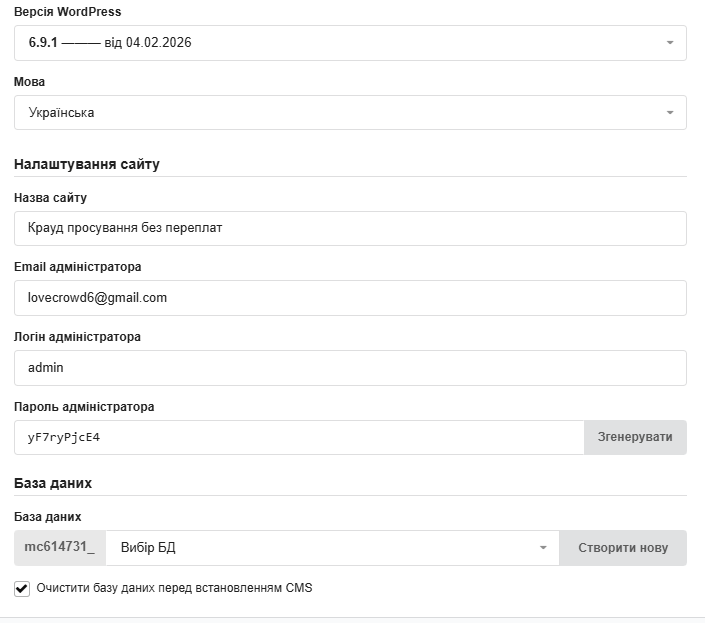Click the Пароль адміністратора field label
Viewport: 705px width, 623px height.
coord(84,407)
